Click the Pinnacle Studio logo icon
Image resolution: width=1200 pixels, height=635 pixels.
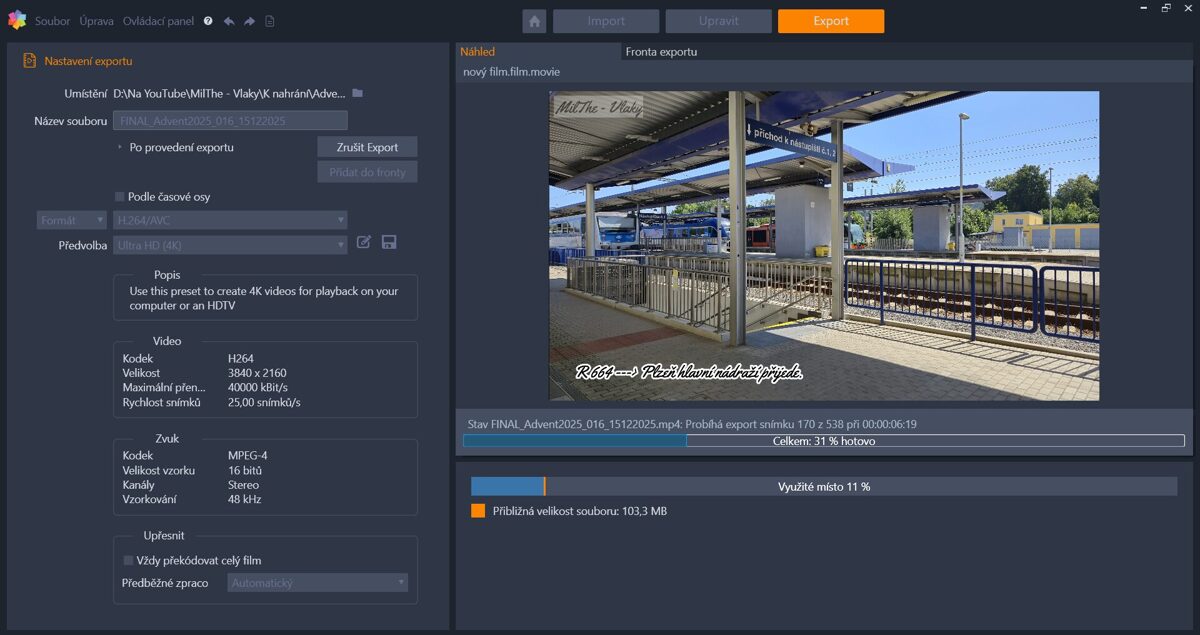(x=16, y=20)
